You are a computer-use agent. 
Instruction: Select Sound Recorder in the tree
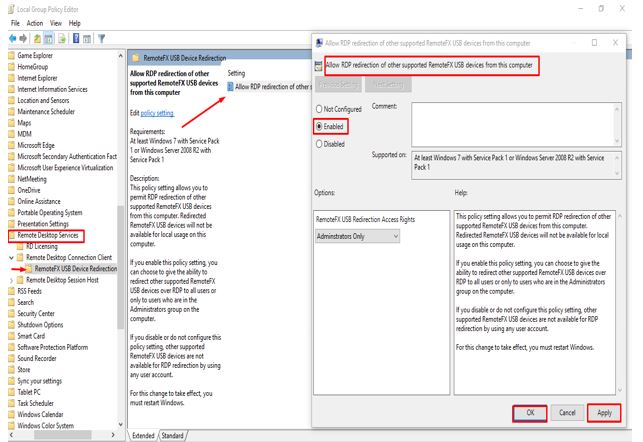tap(37, 358)
